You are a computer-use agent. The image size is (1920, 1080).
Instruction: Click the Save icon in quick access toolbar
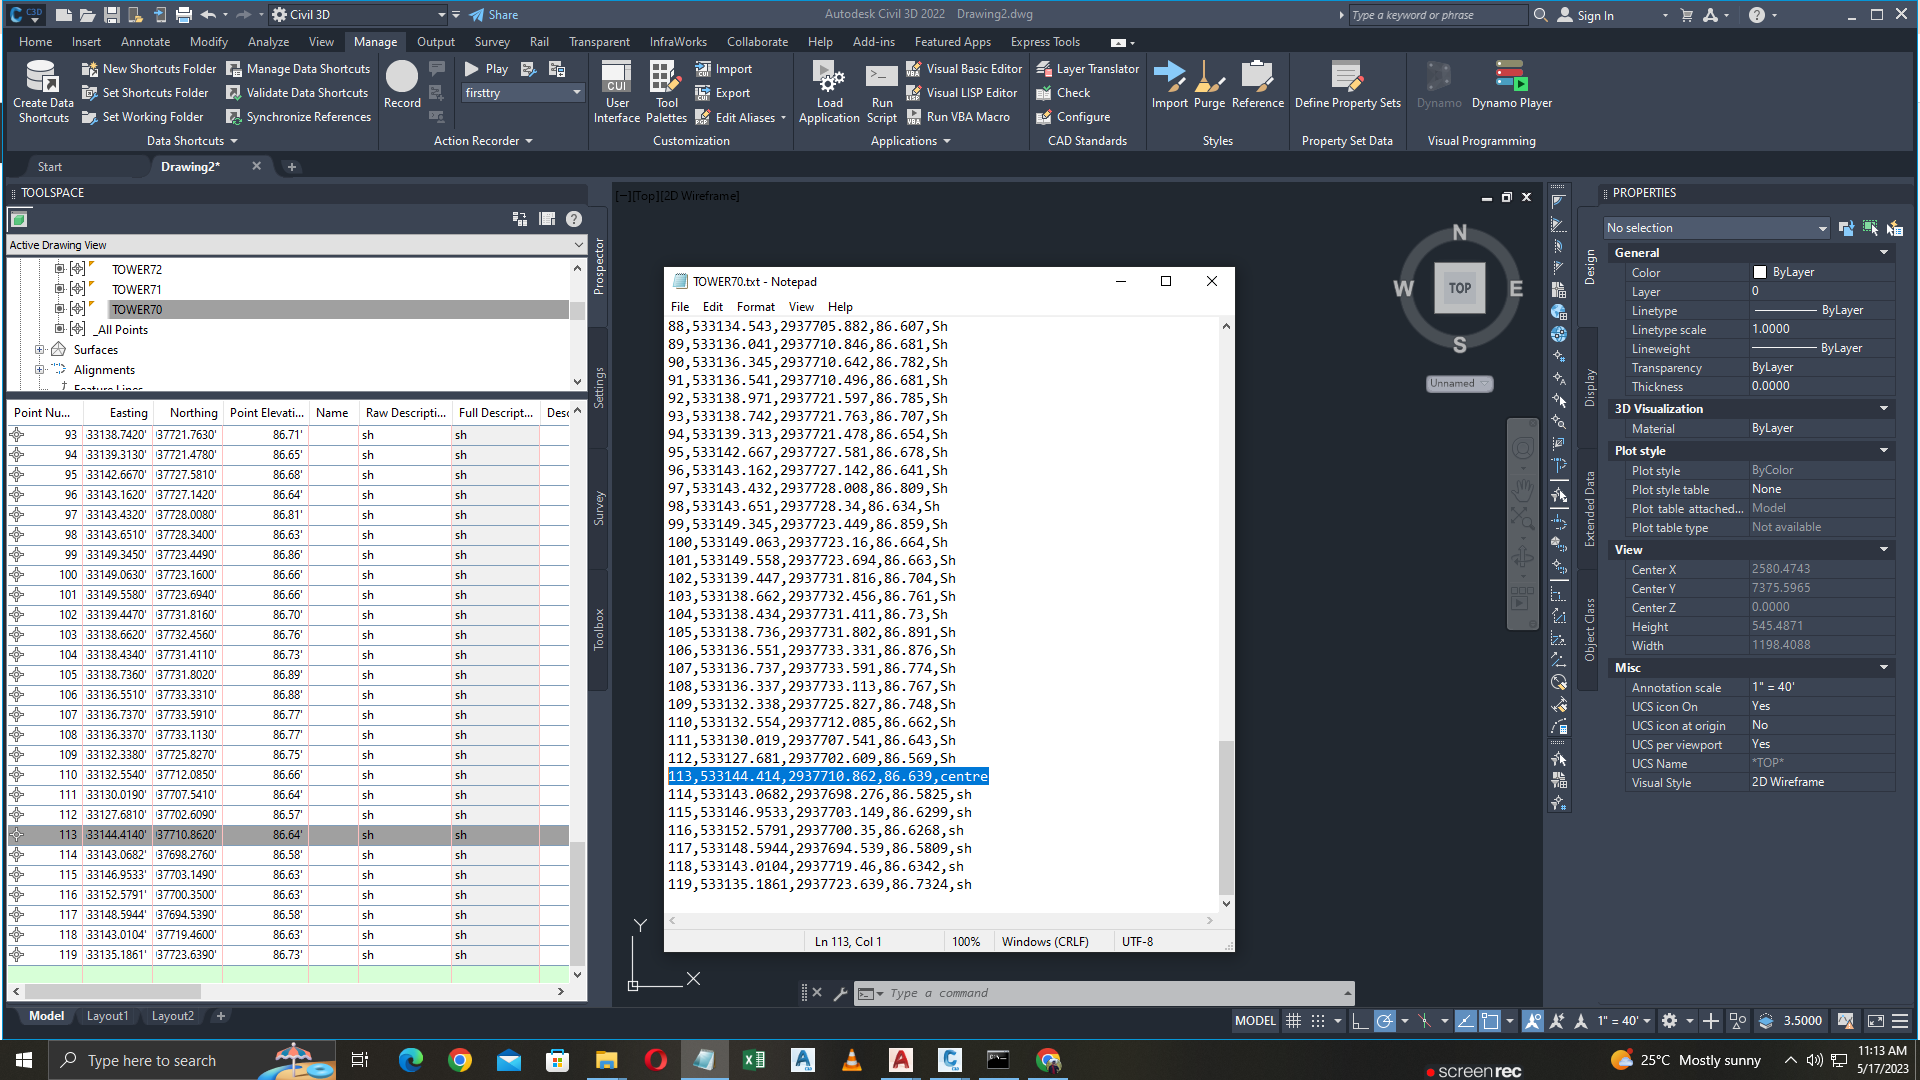(111, 15)
